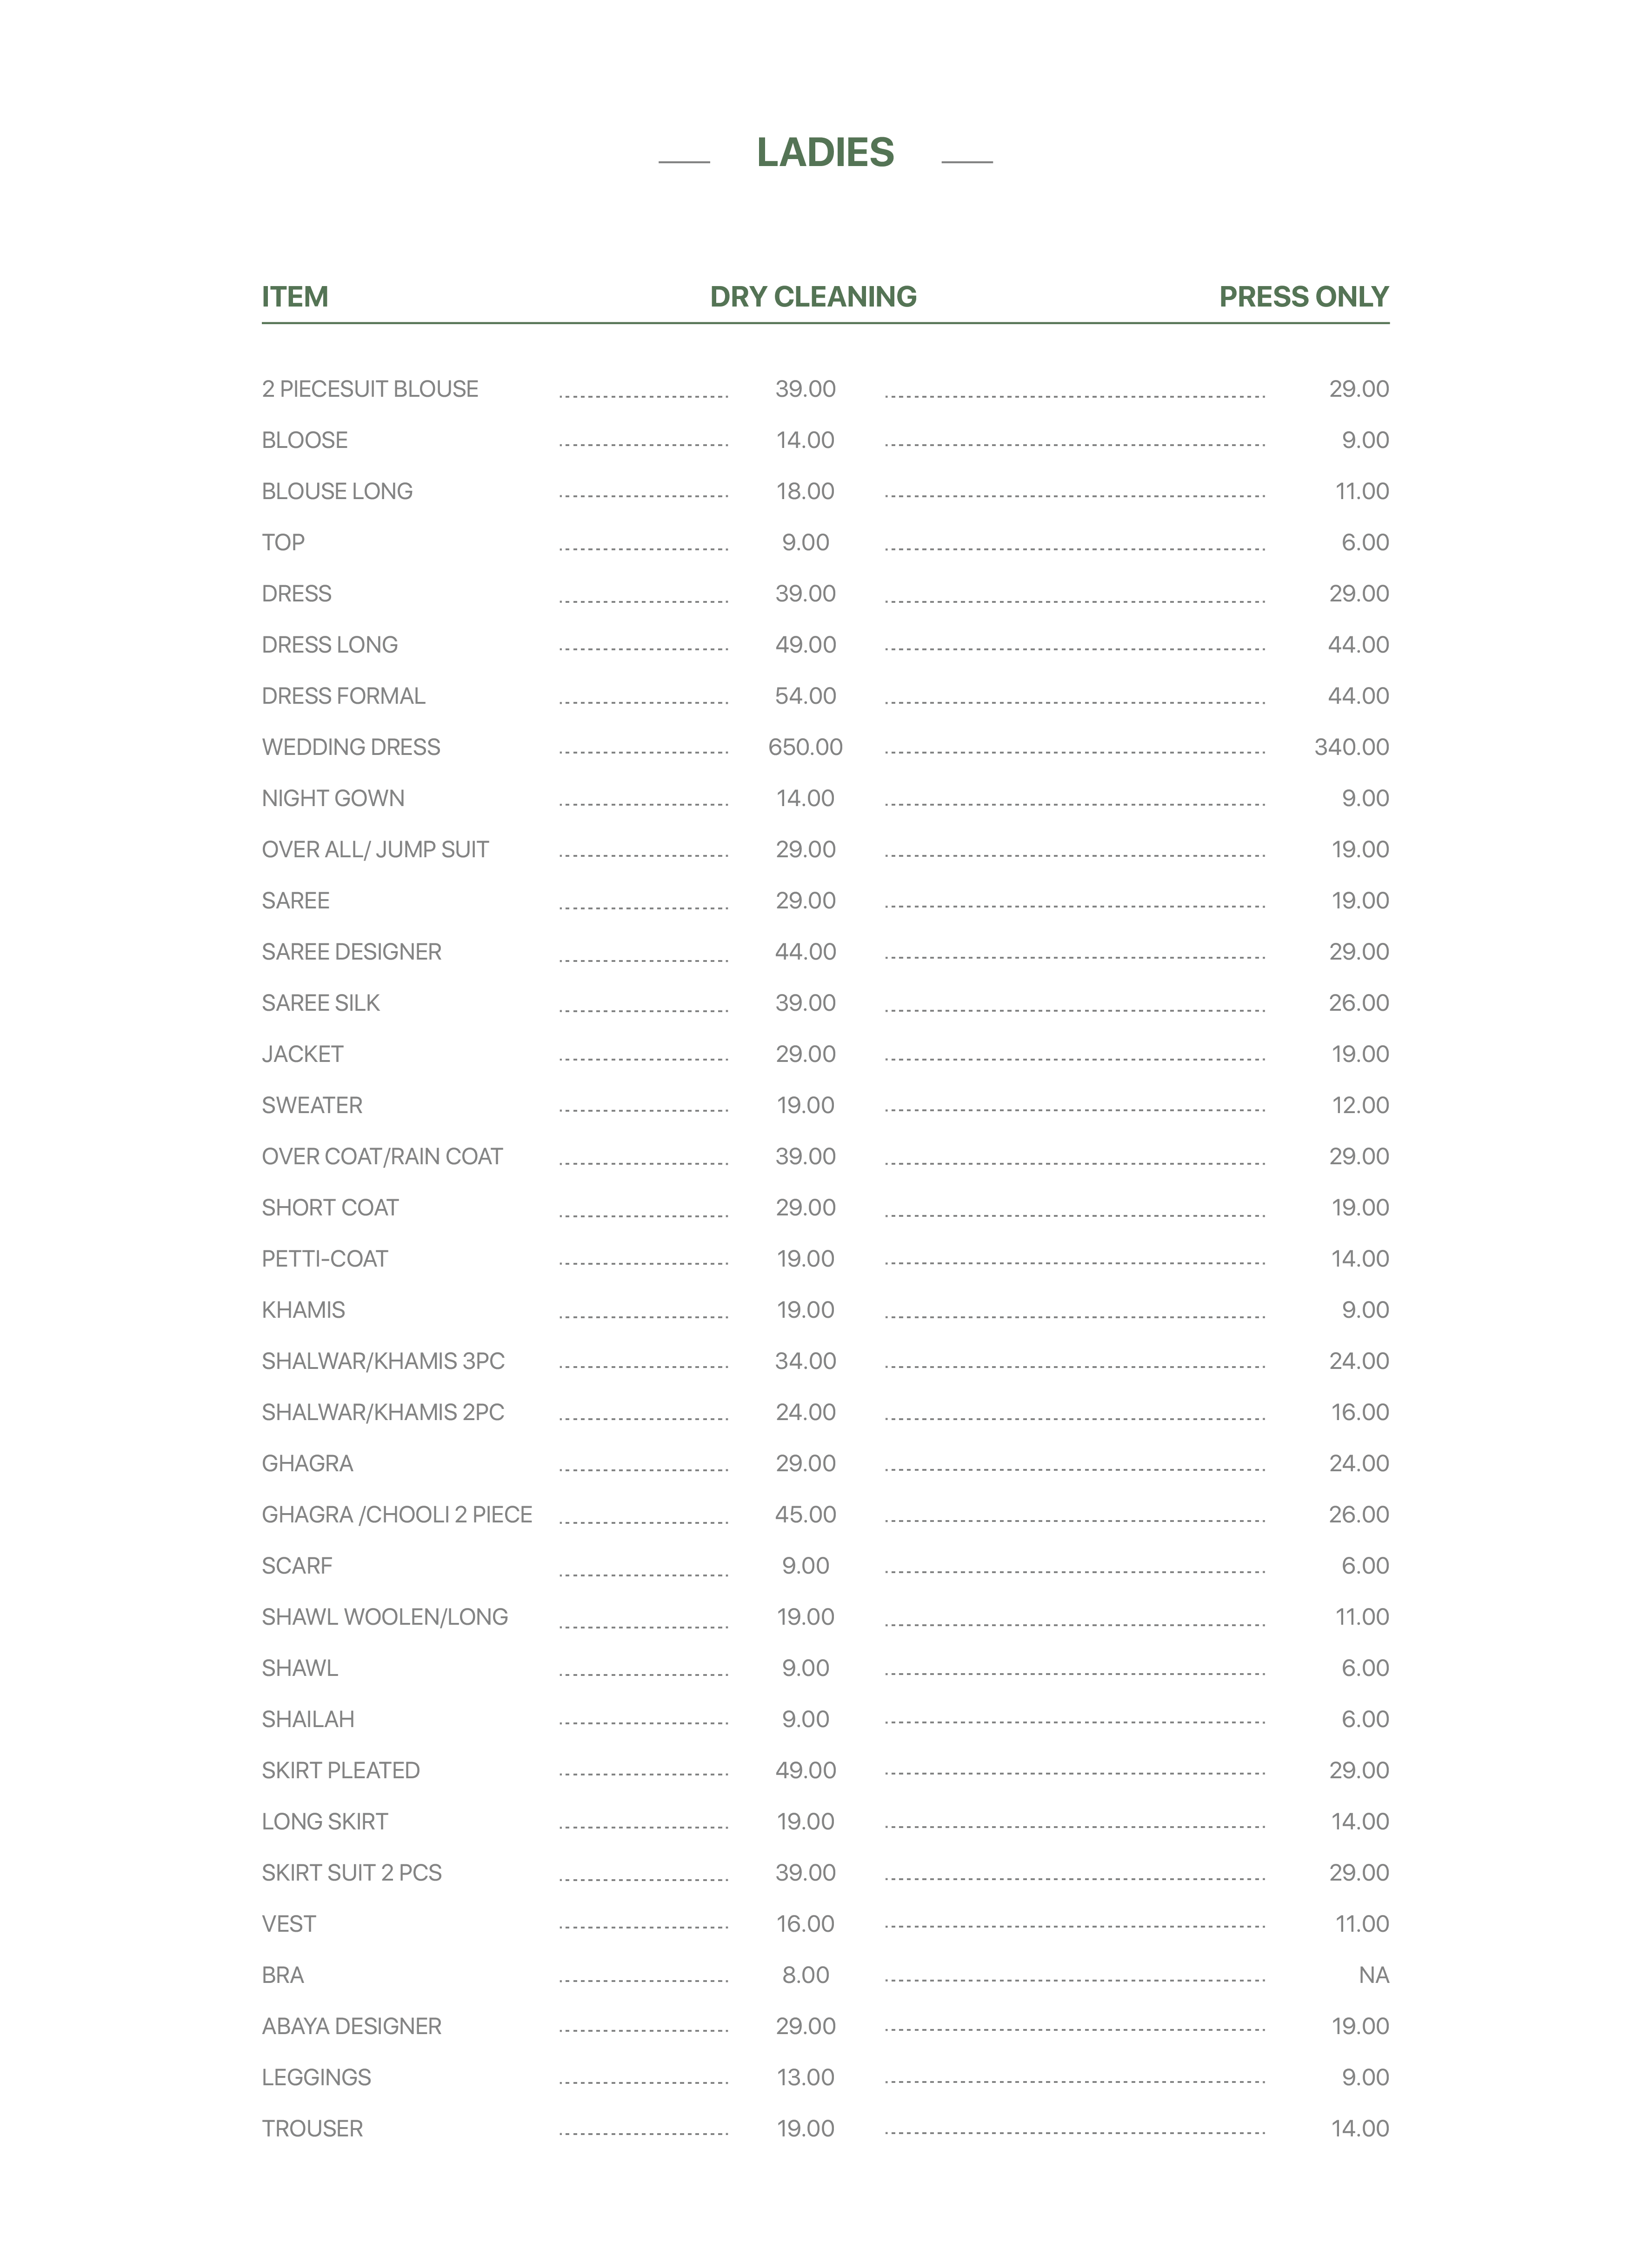Click the BRA press only NA value
The image size is (1652, 2242).
[x=1373, y=1975]
